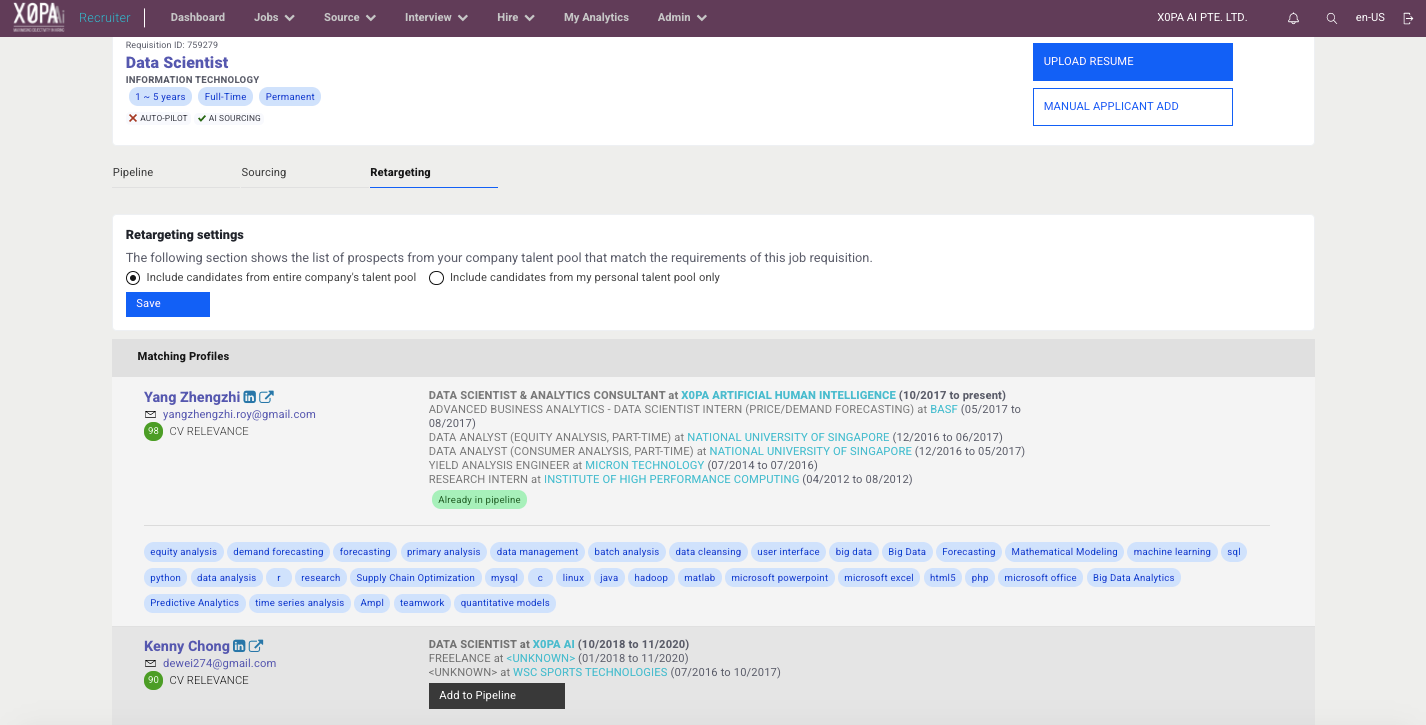Viewport: 1426px width, 725px height.
Task: Open Yang Zhengzhi's external profile link icon
Action: tap(267, 397)
